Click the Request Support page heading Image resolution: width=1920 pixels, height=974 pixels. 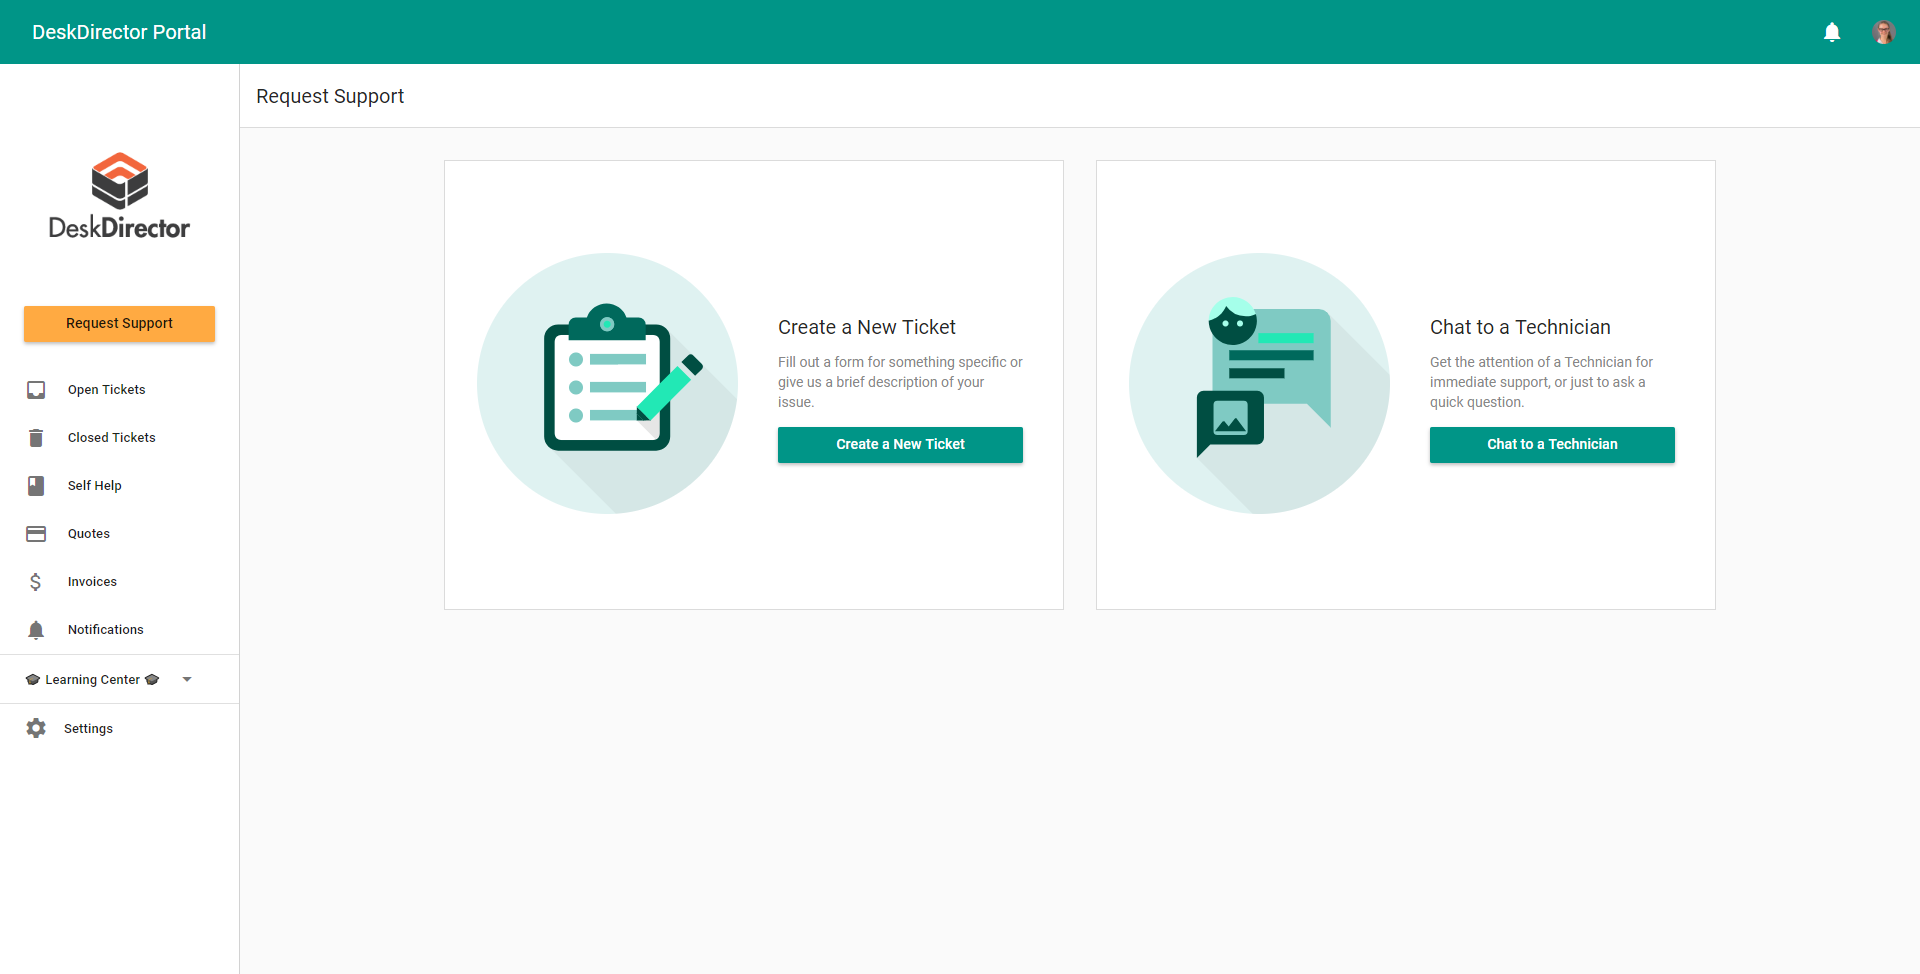(x=330, y=96)
